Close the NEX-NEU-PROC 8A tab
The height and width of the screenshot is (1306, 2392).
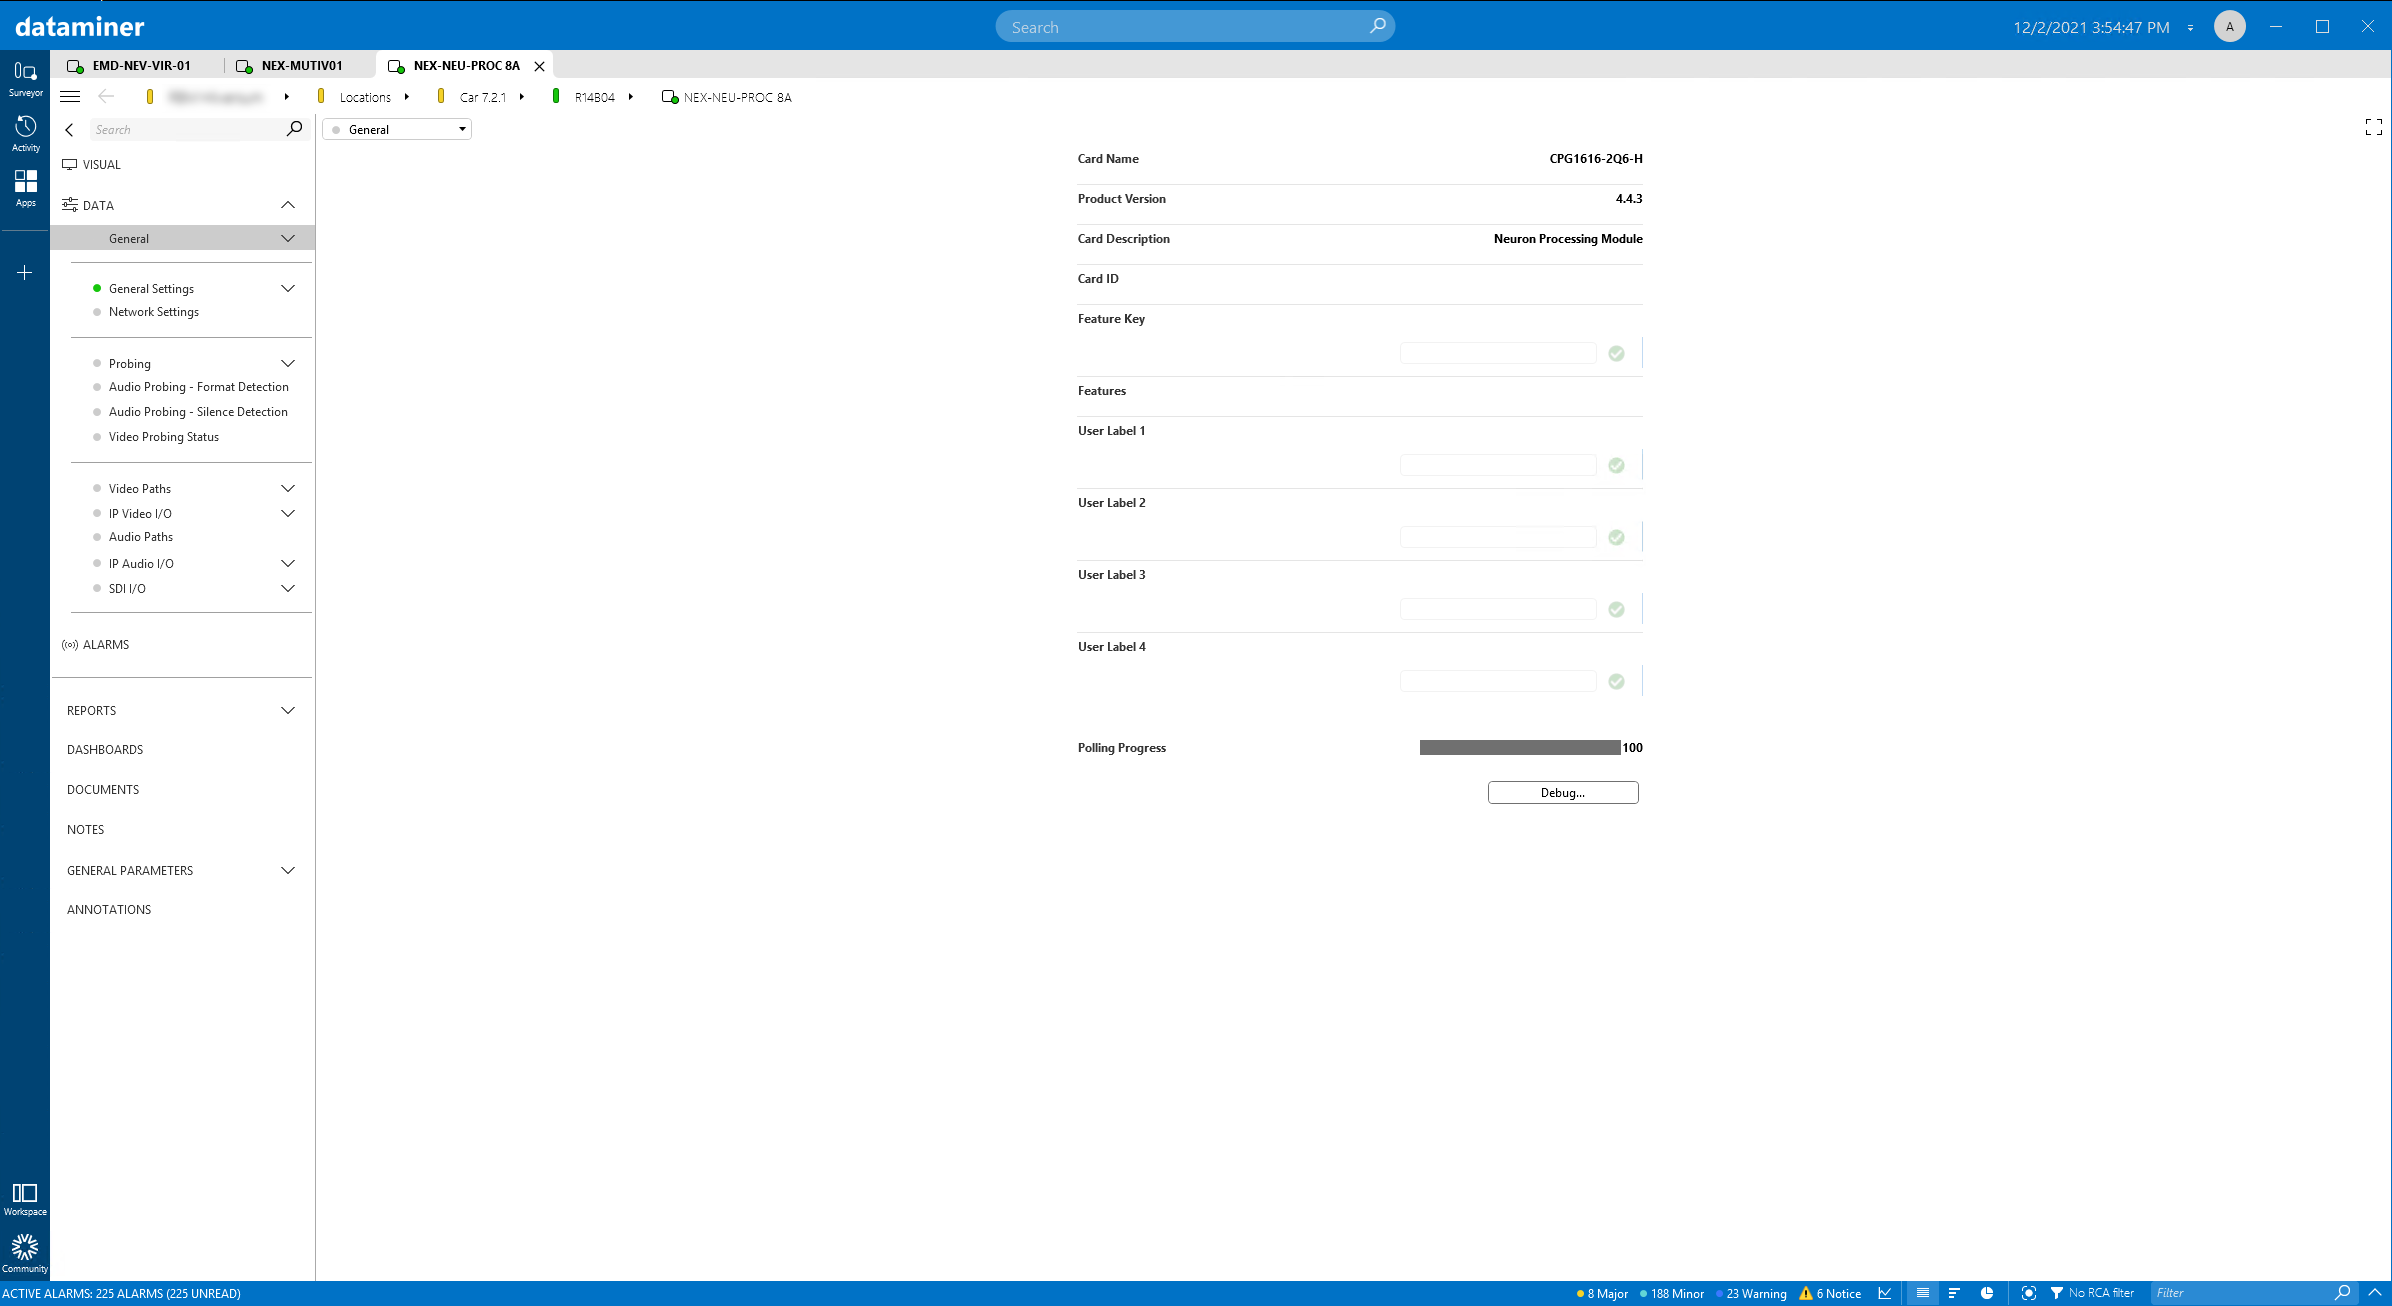click(x=539, y=66)
